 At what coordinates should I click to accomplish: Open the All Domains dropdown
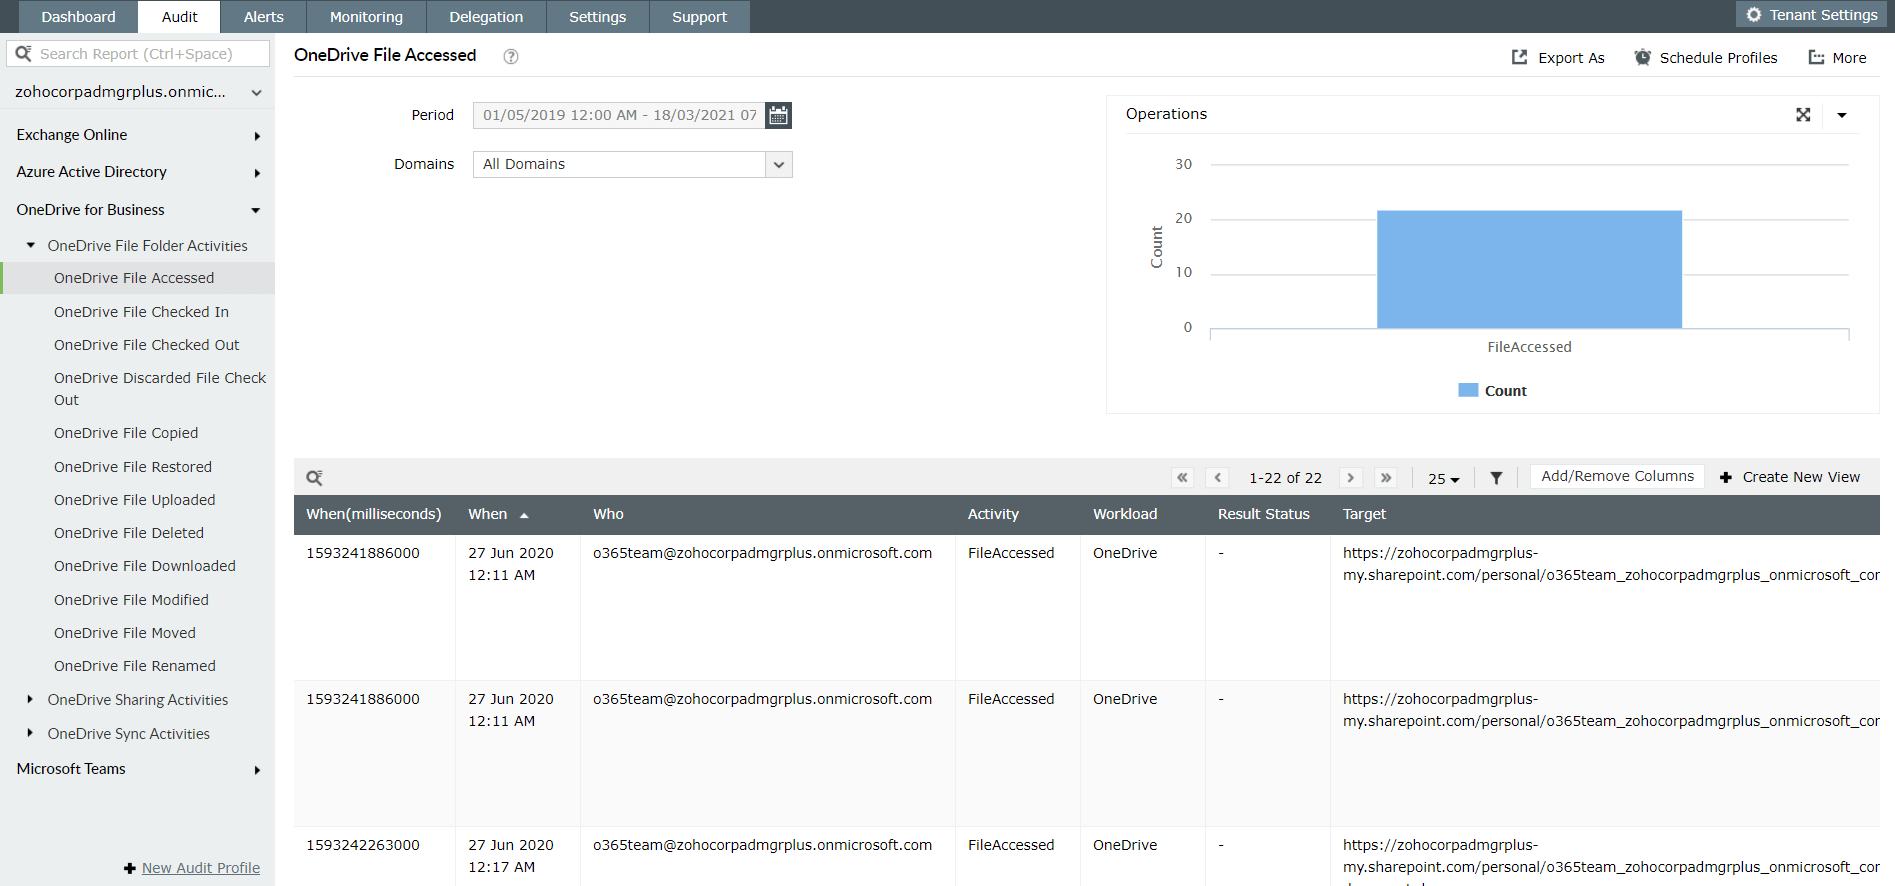click(778, 164)
